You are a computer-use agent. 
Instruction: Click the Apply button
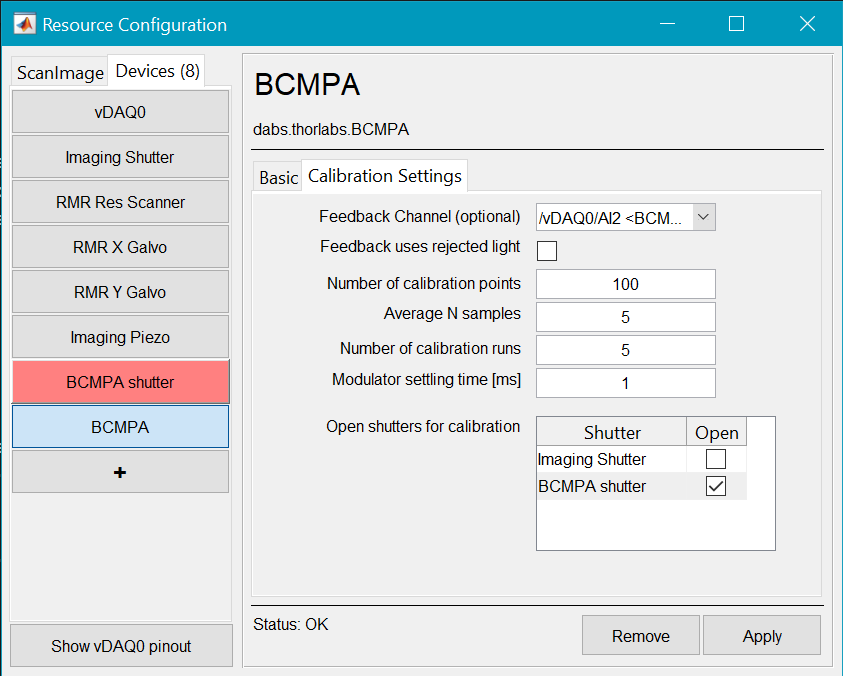(761, 636)
